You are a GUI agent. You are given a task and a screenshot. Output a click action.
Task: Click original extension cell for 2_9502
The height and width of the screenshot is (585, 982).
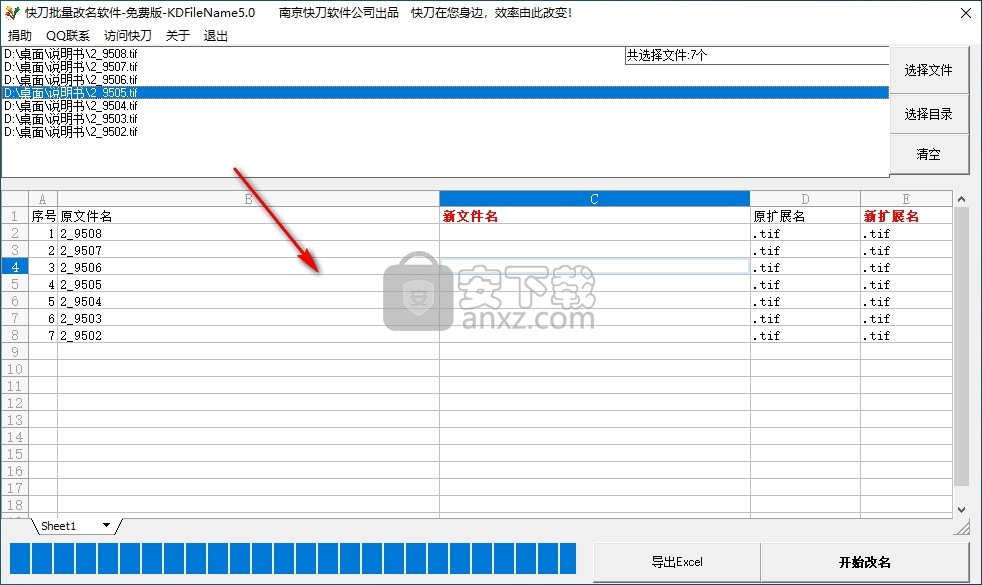click(x=805, y=335)
